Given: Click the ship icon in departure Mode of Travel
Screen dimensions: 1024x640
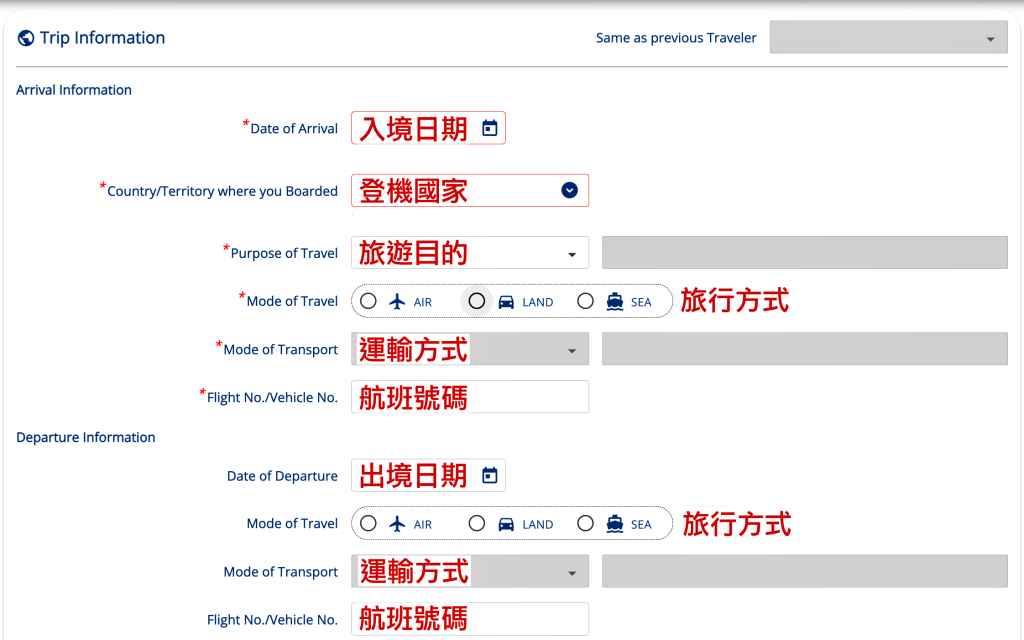Looking at the screenshot, I should coord(615,524).
